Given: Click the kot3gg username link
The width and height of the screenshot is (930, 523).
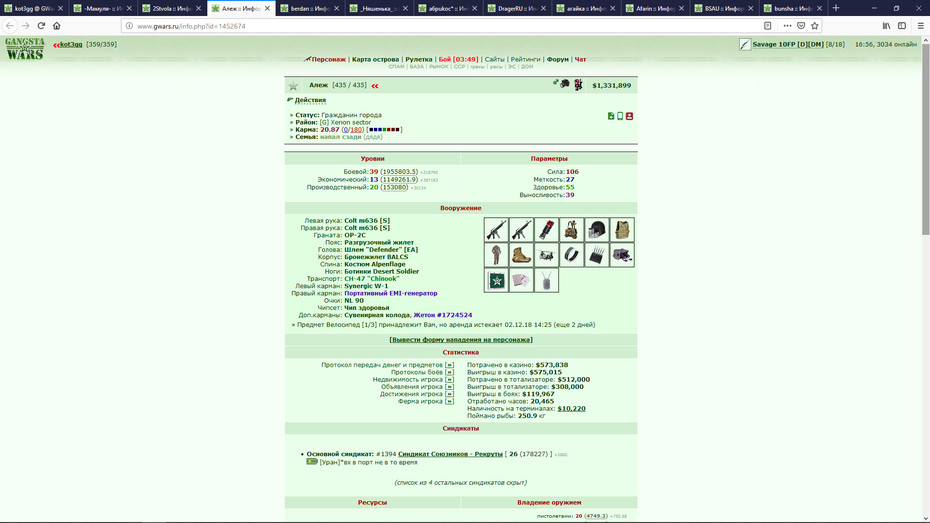Looking at the screenshot, I should click(x=71, y=44).
